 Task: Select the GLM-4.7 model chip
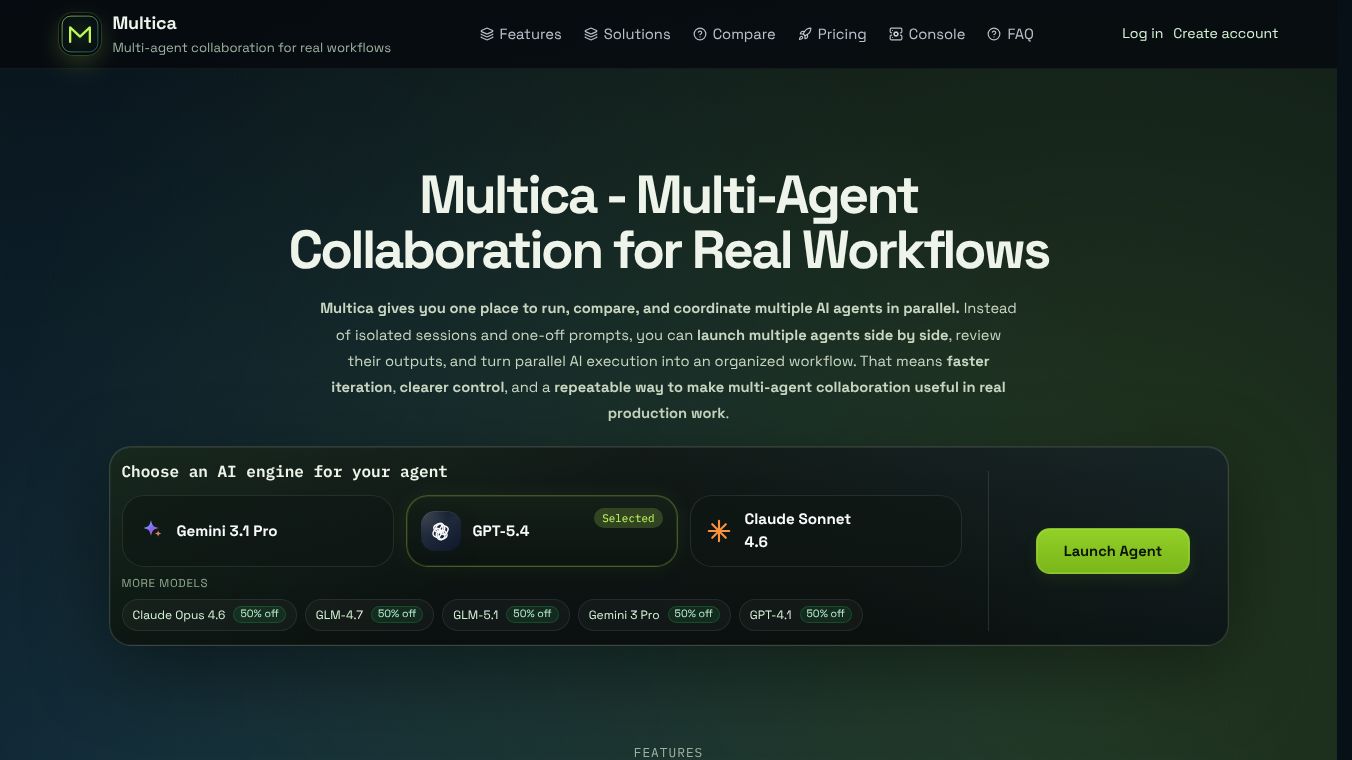coord(369,615)
